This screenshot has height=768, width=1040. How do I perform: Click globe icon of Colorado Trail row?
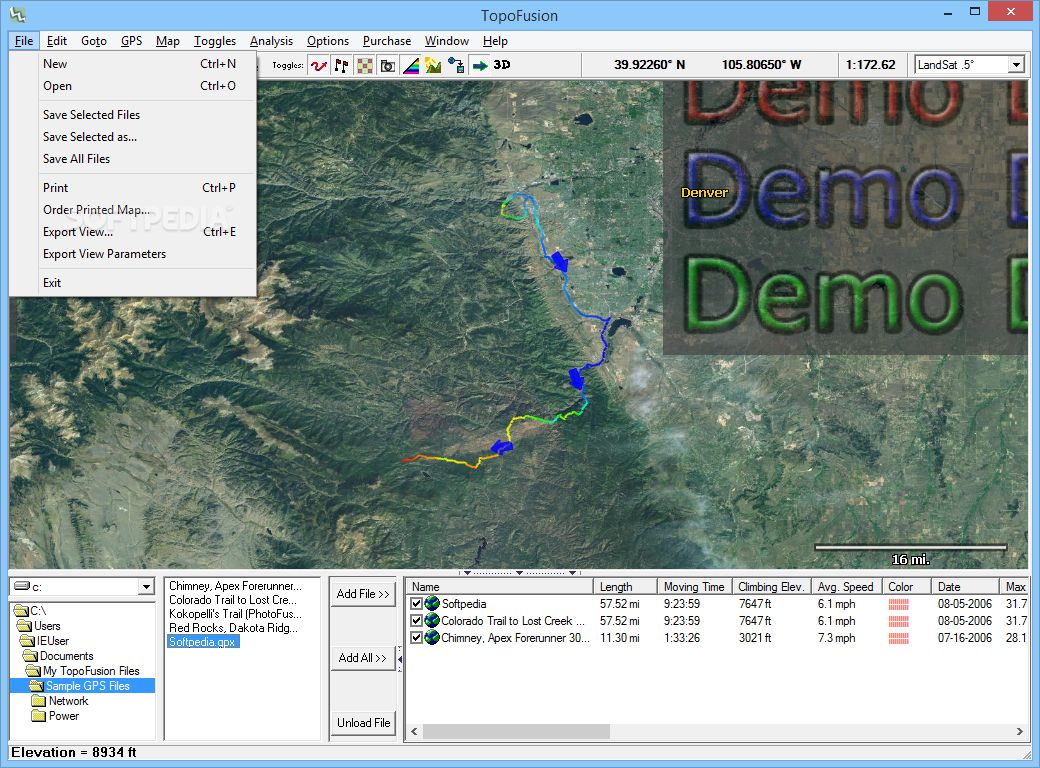tap(432, 621)
